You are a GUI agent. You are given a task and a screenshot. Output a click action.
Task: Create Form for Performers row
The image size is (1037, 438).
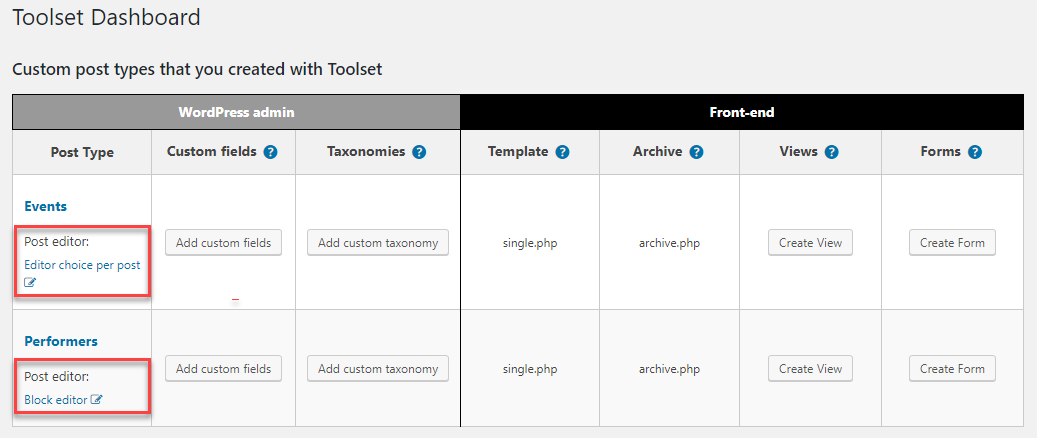tap(952, 369)
